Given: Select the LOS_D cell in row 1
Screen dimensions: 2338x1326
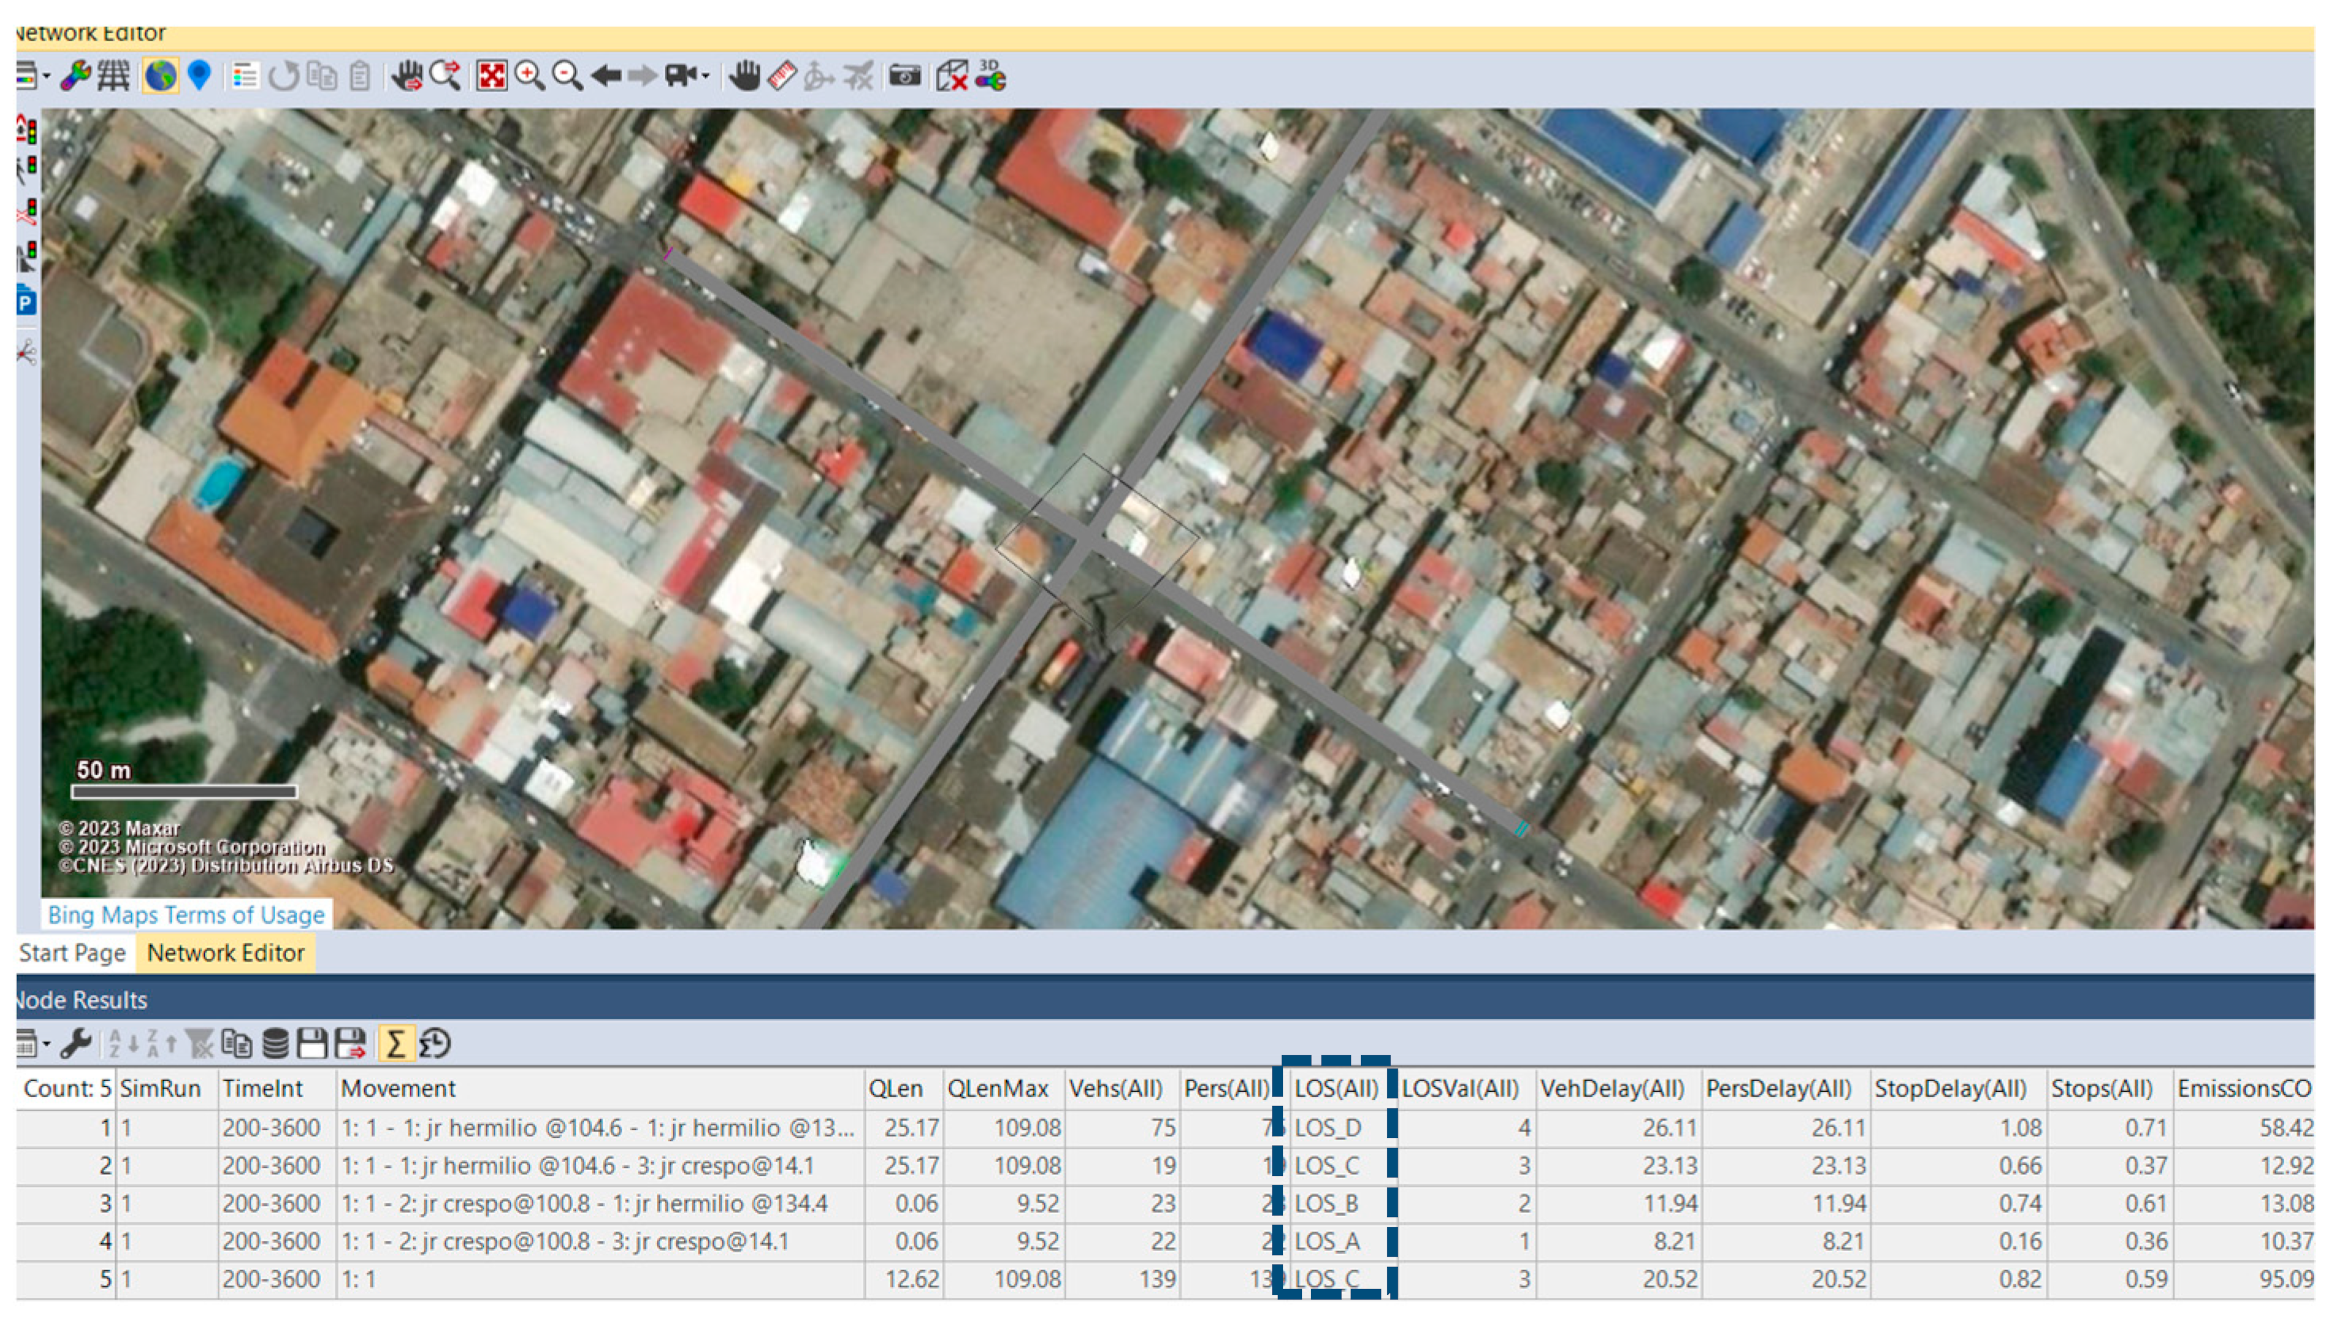Looking at the screenshot, I should click(x=1328, y=1127).
